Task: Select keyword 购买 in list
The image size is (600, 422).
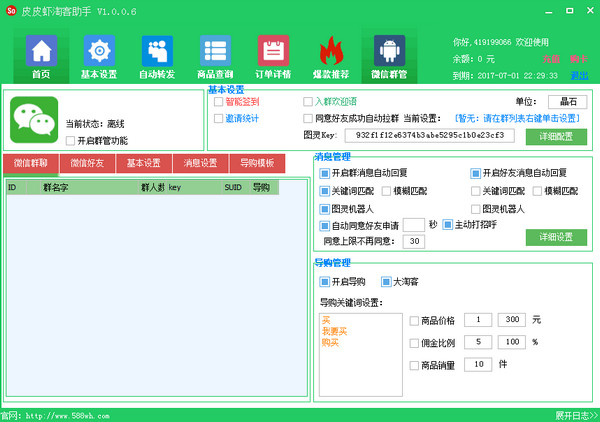Action: [x=330, y=342]
